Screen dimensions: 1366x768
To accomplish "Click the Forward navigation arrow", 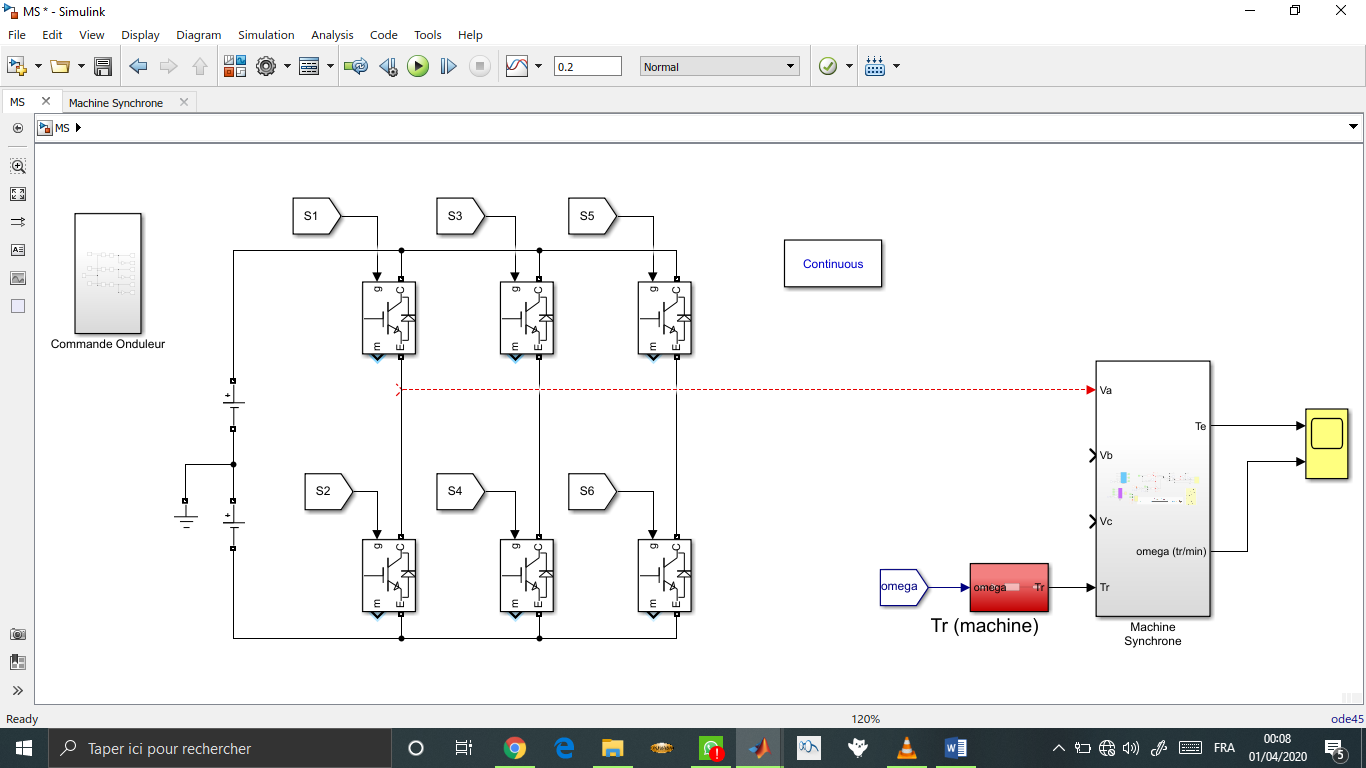I will (x=169, y=67).
